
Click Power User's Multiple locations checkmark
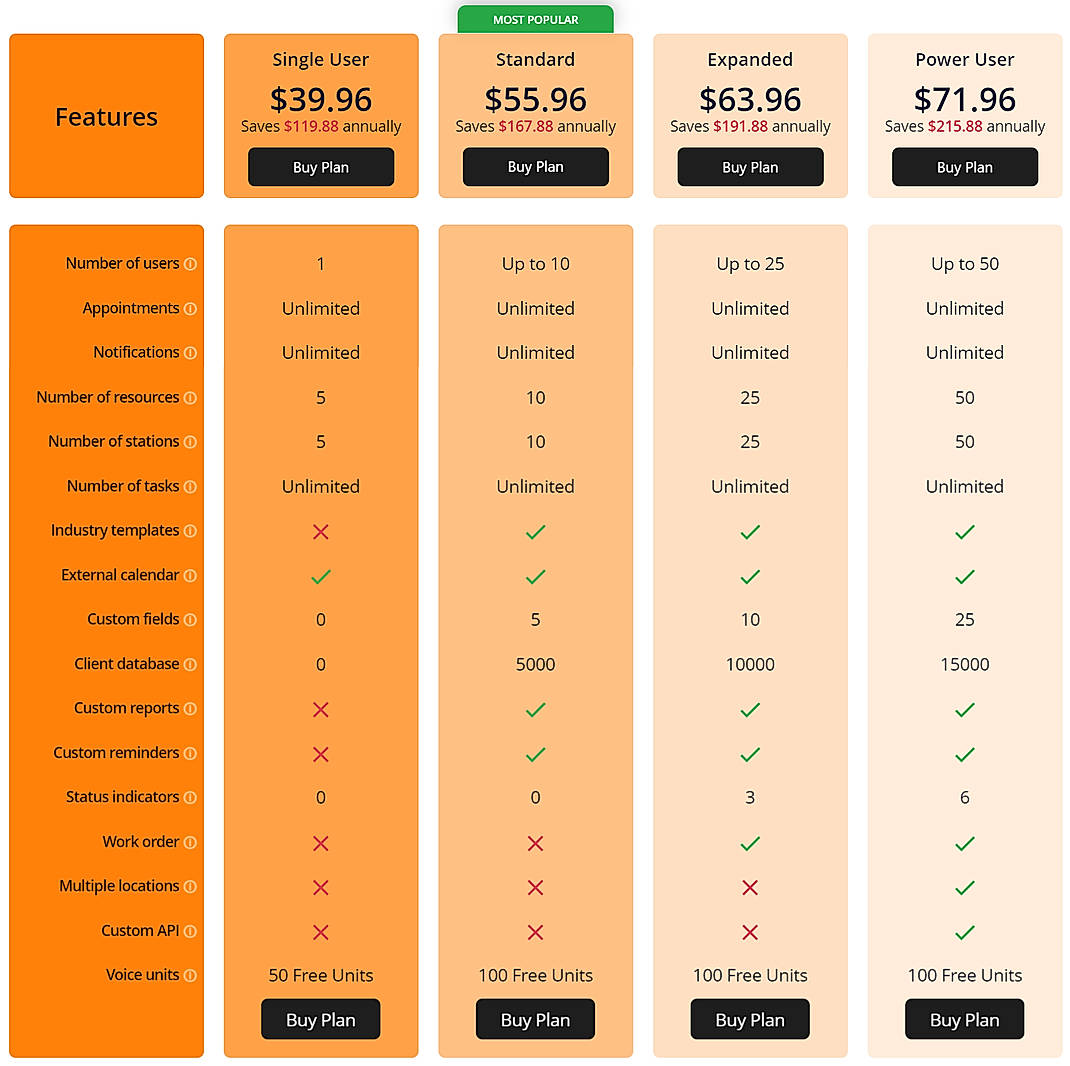(x=964, y=888)
